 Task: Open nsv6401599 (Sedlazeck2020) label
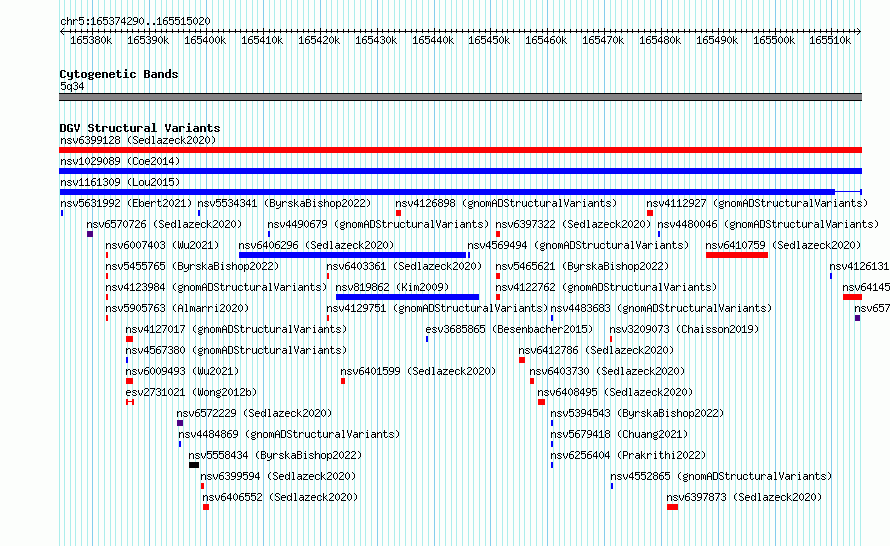point(418,371)
